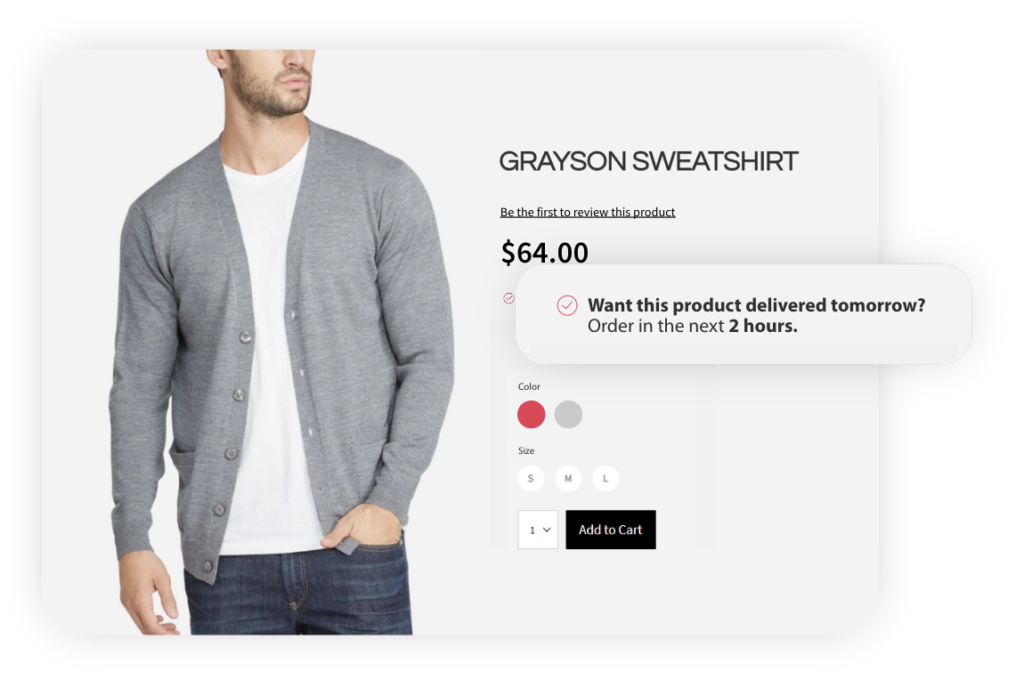Open the quantity dropdown
This screenshot has height=680, width=1024.
pos(537,530)
